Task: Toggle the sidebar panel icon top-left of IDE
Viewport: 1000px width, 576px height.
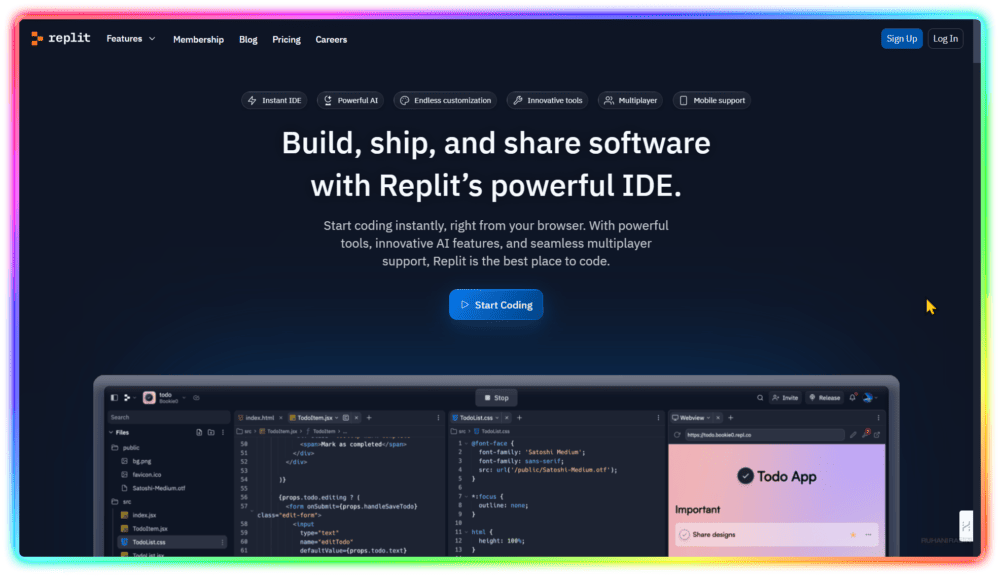Action: click(113, 397)
